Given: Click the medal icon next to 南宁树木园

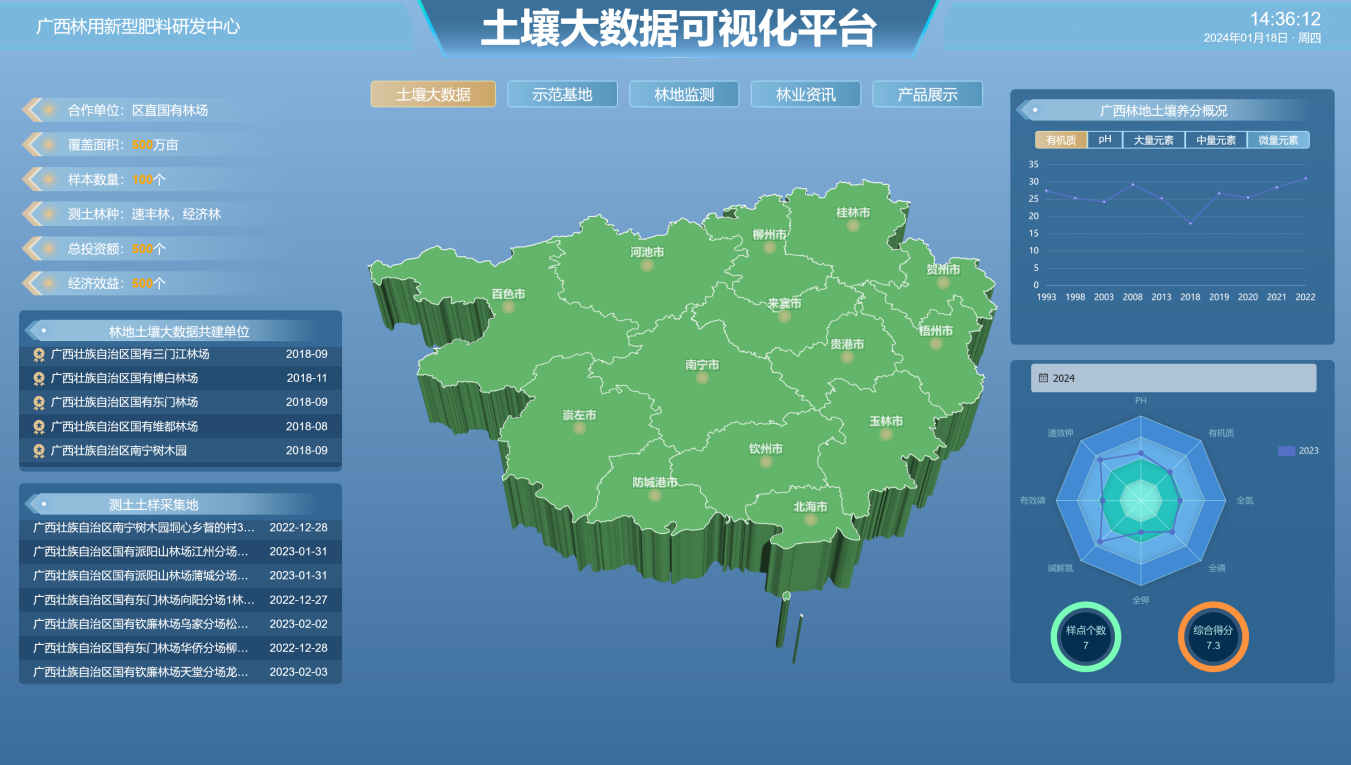Looking at the screenshot, I should tap(39, 451).
